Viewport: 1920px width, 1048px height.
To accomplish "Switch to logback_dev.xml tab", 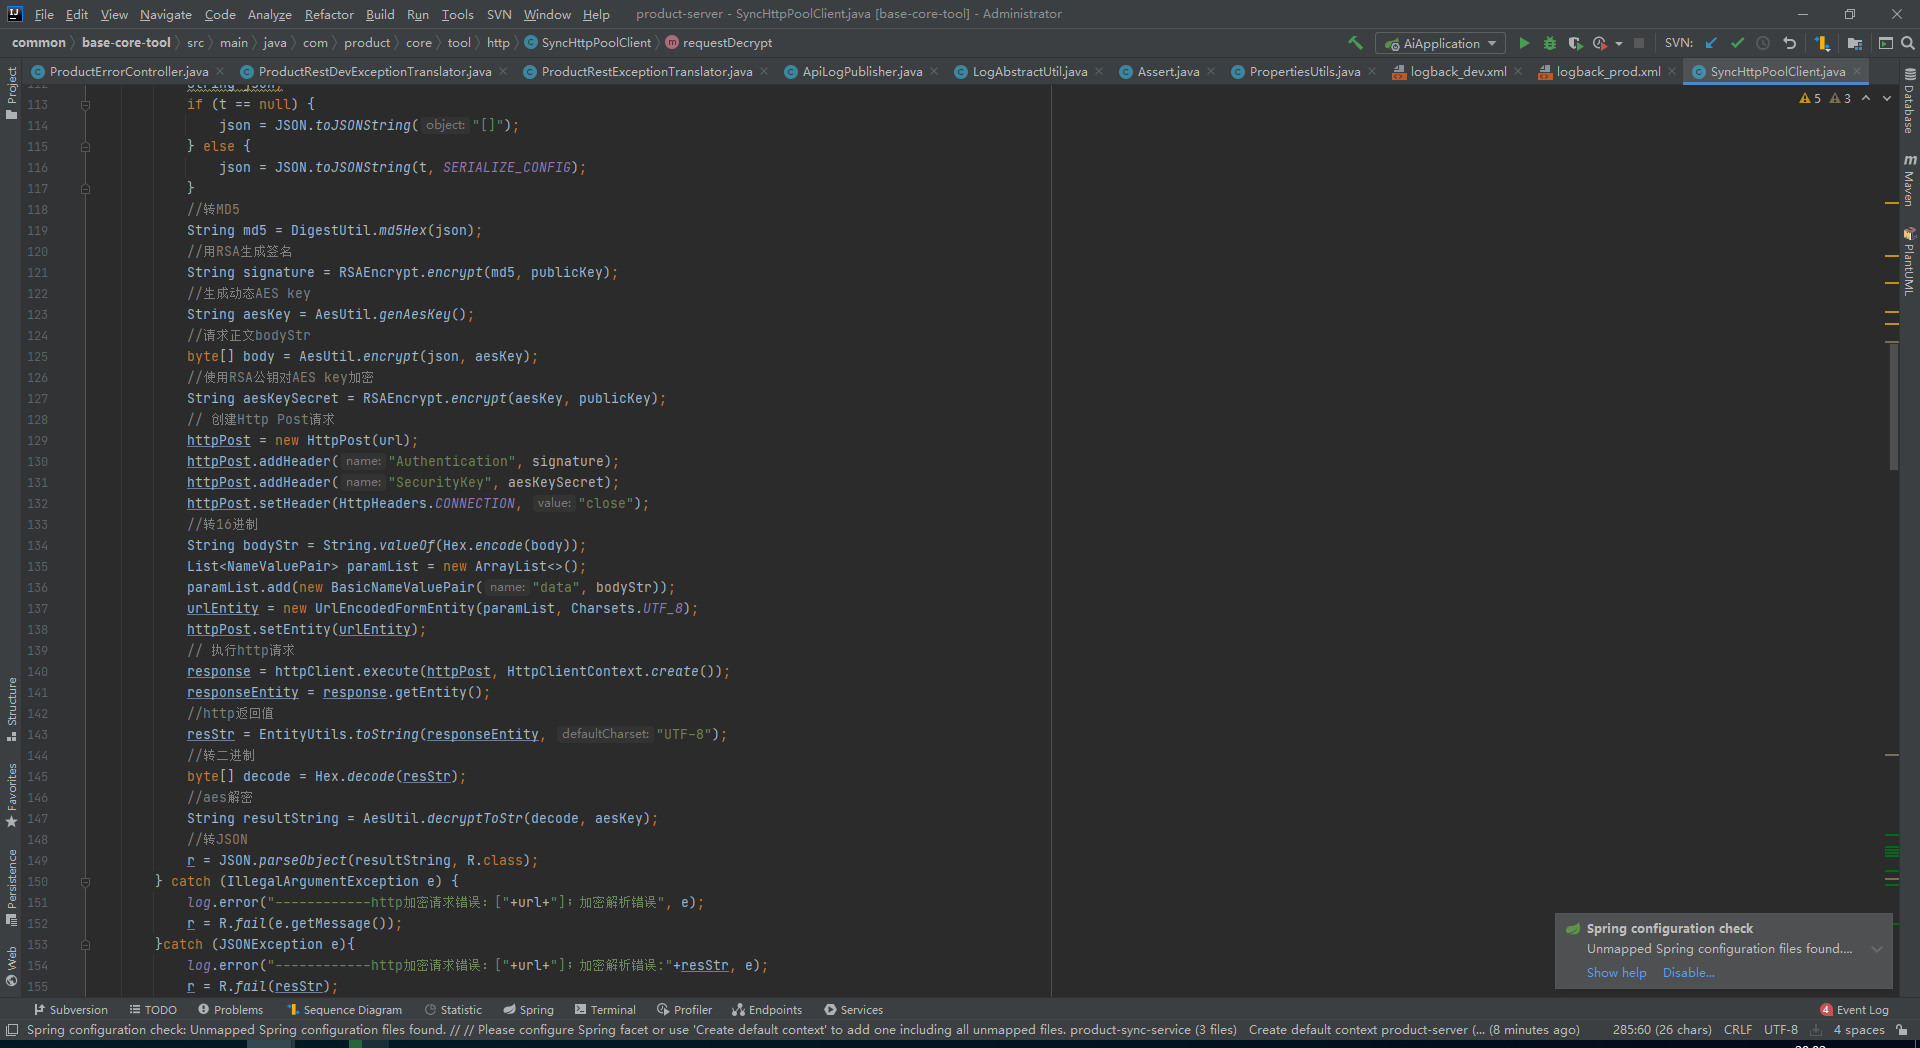I will pos(1457,71).
